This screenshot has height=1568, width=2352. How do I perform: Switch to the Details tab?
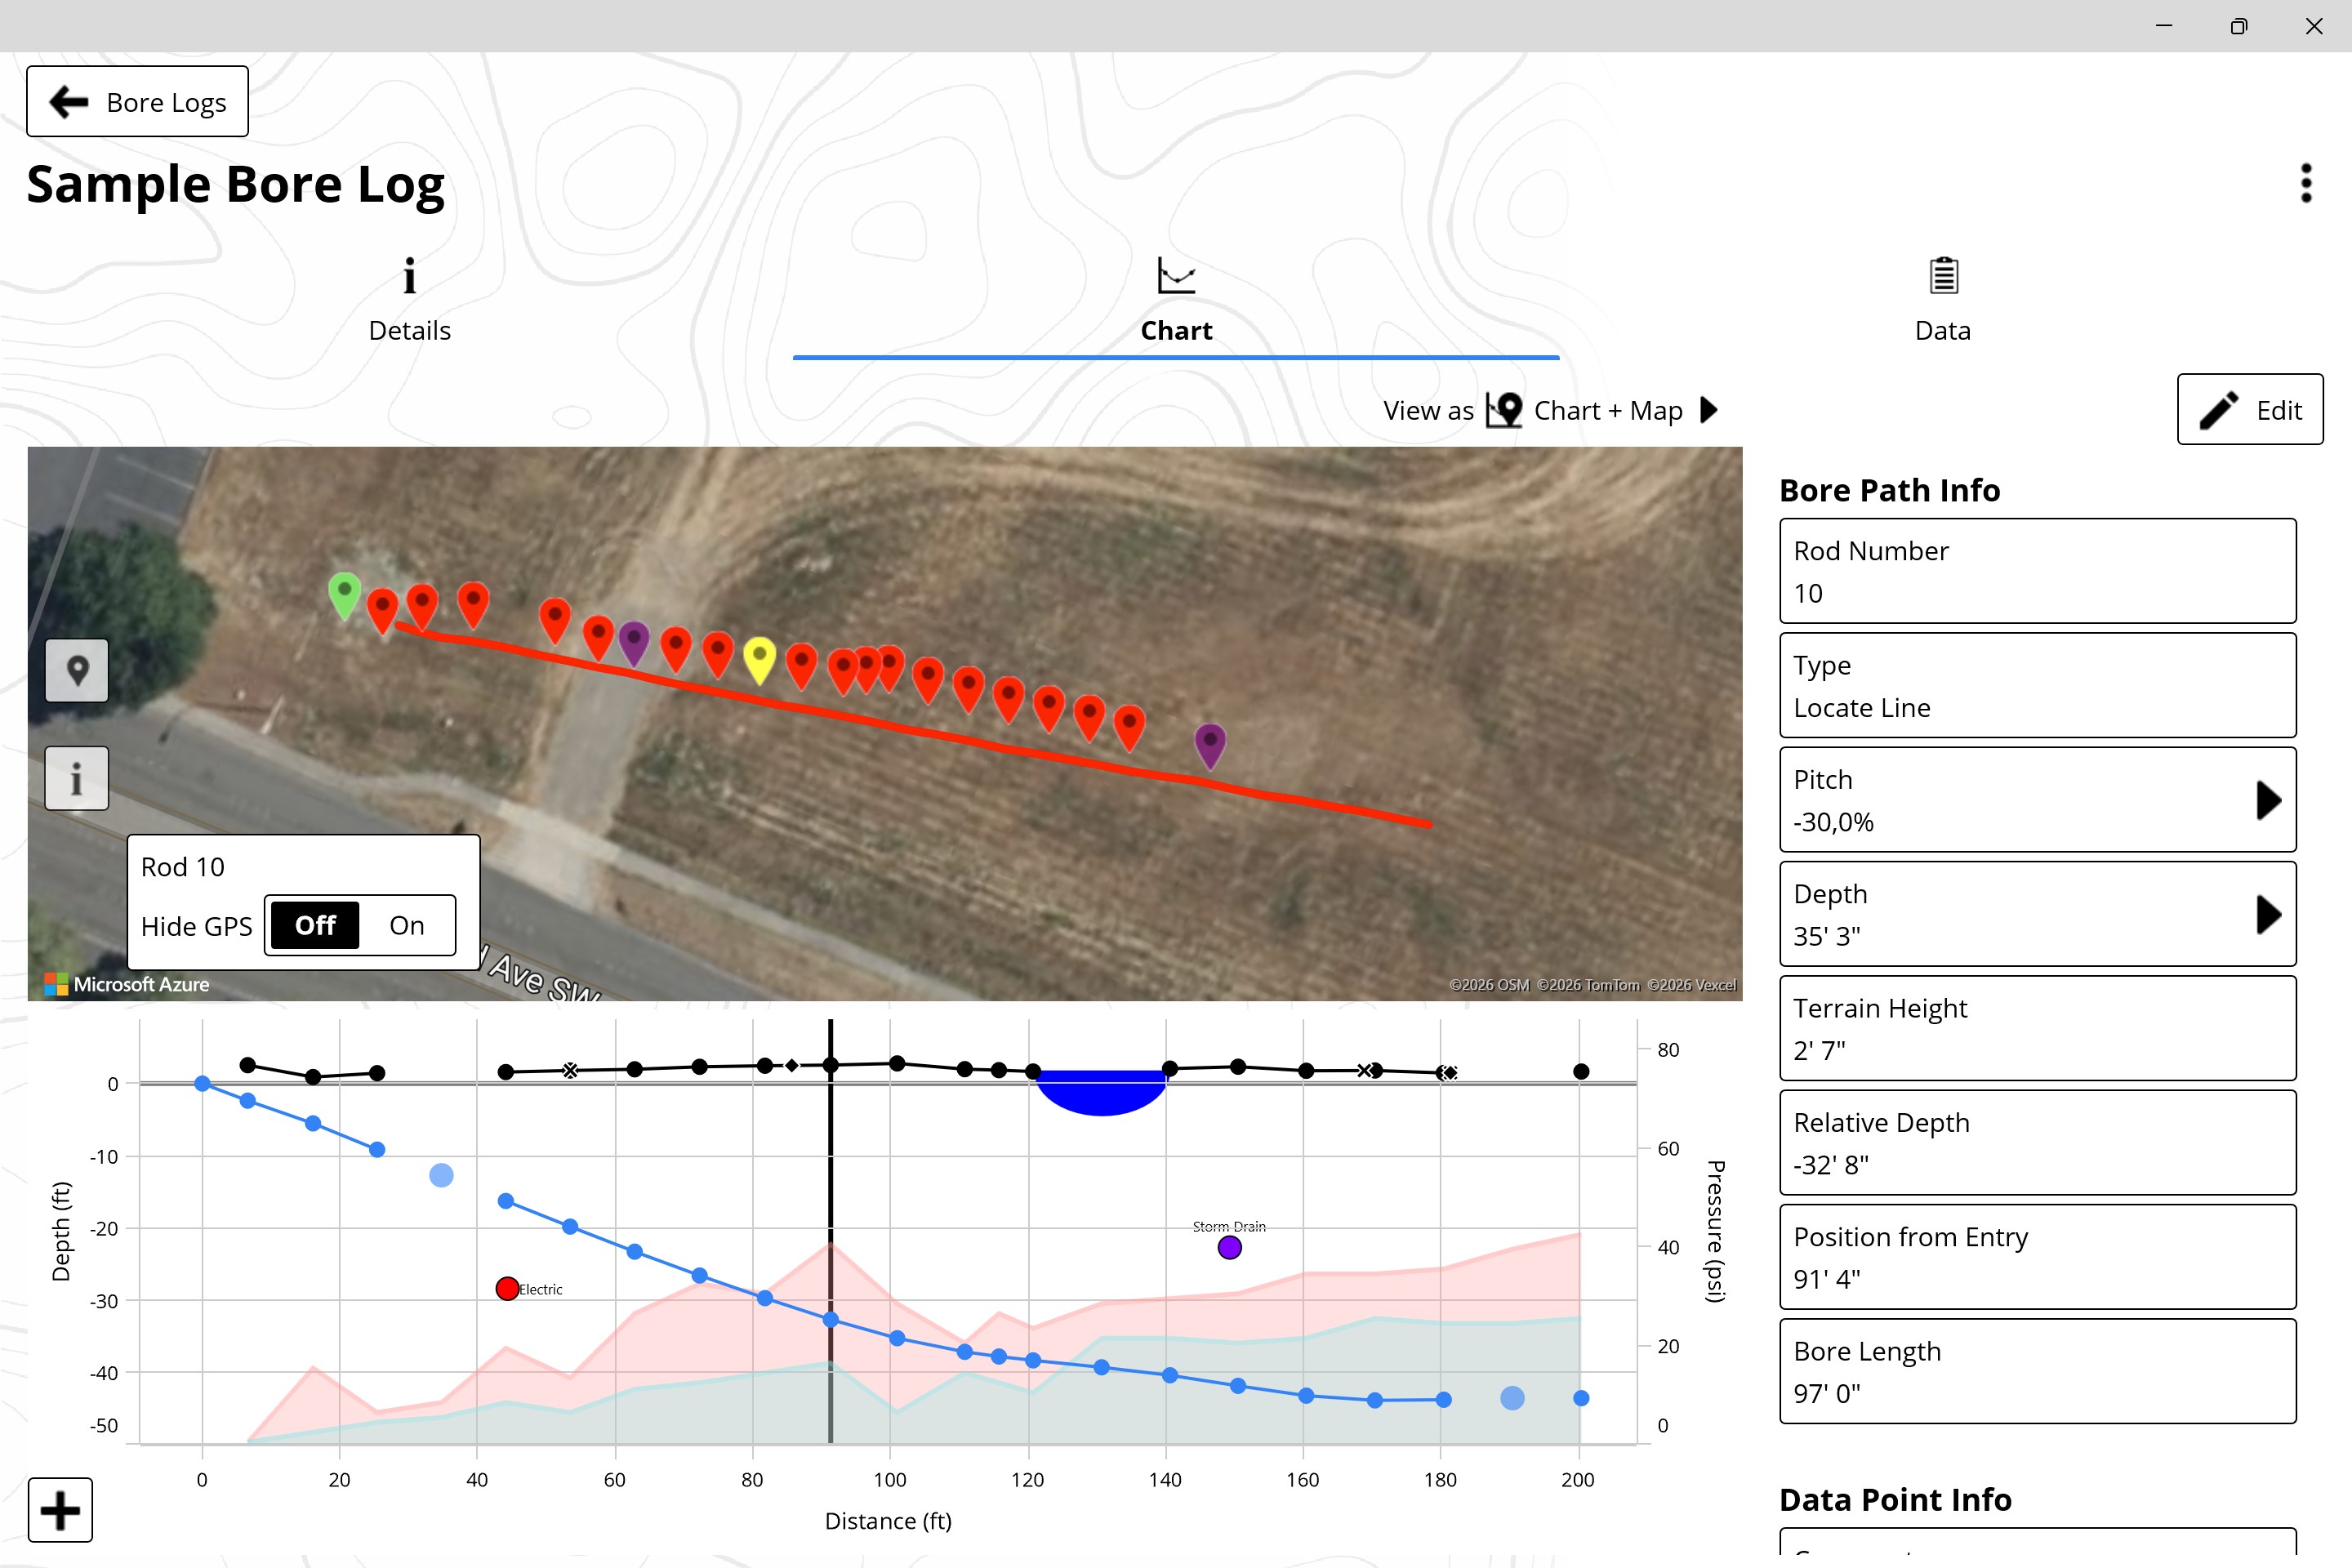(409, 300)
